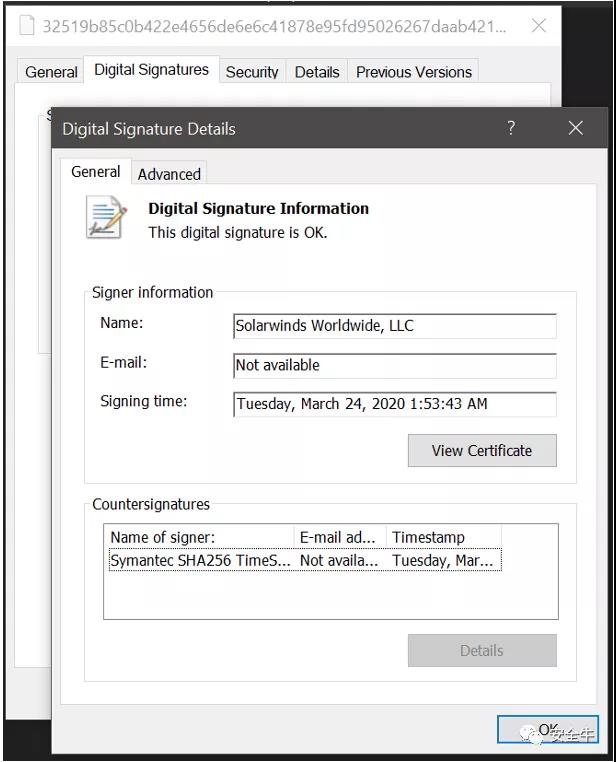This screenshot has height=762, width=616.
Task: Open the Security tab in Properties
Action: click(x=252, y=72)
